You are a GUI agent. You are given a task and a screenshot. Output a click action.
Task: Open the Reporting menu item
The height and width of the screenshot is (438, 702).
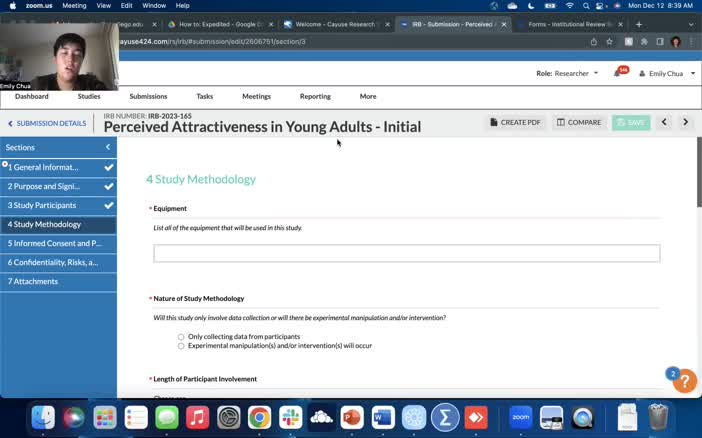point(315,96)
